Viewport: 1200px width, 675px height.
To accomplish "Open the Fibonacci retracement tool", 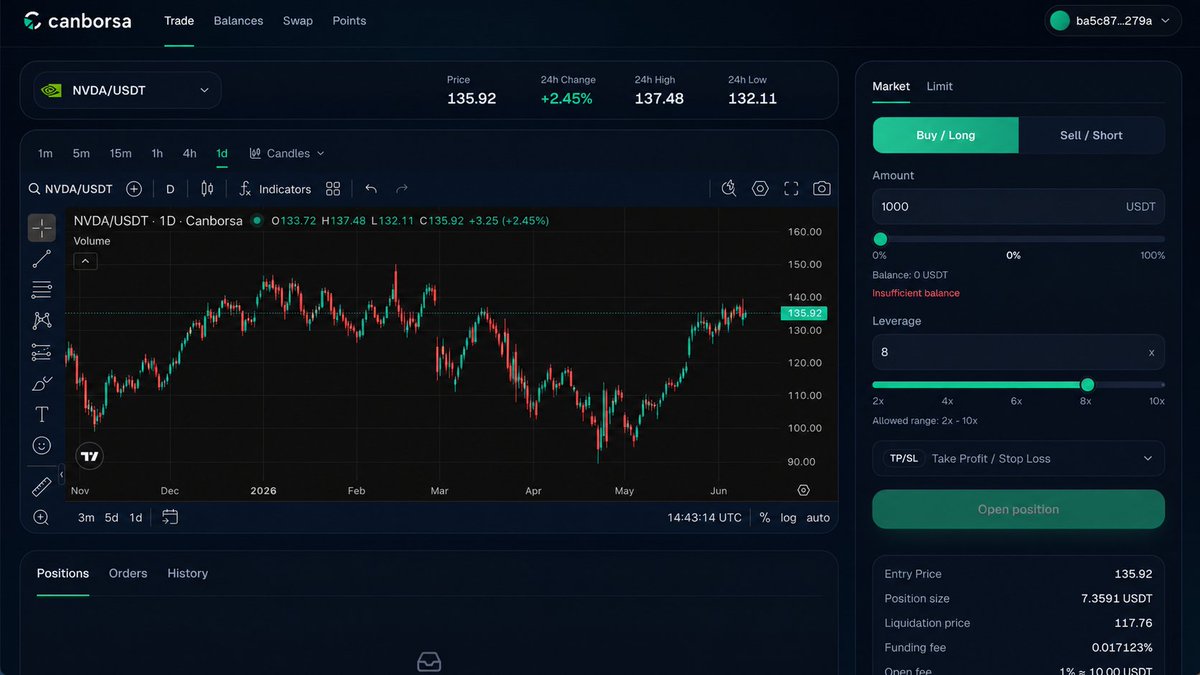I will [x=42, y=290].
